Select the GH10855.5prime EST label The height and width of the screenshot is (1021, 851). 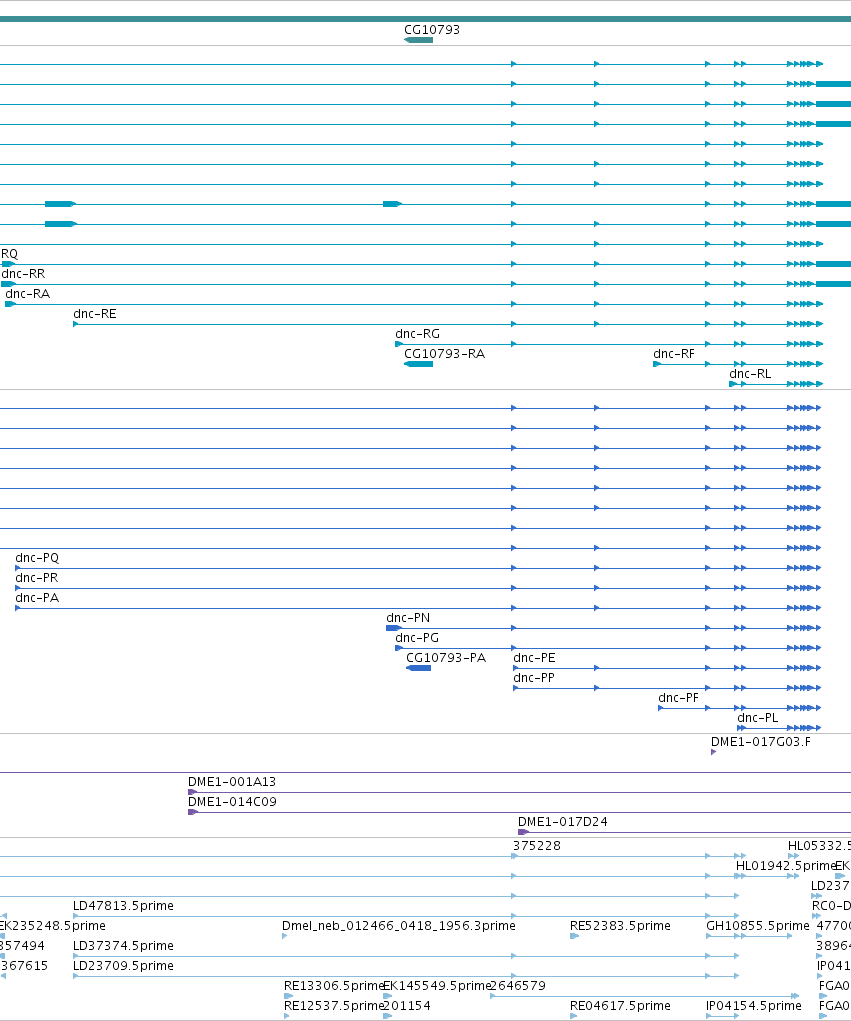pyautogui.click(x=758, y=926)
